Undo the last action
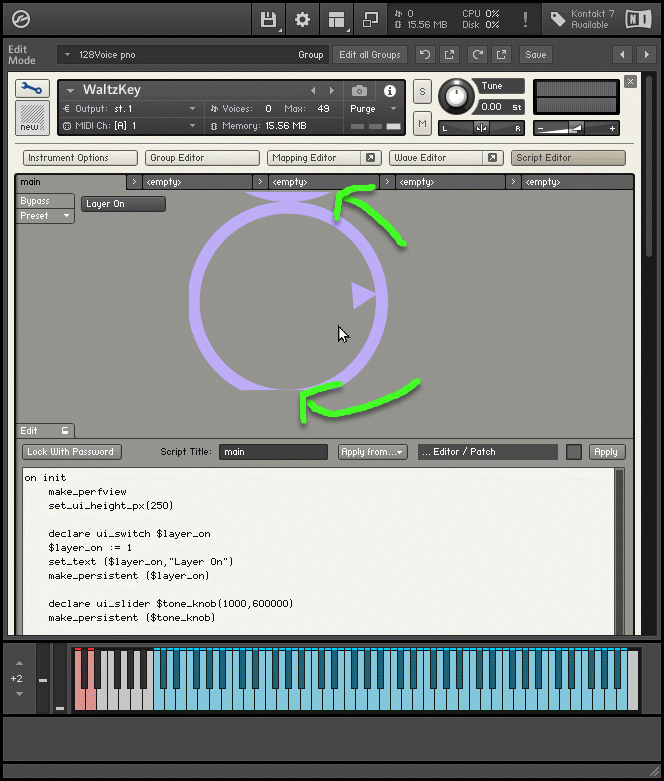The image size is (664, 781). 425,55
